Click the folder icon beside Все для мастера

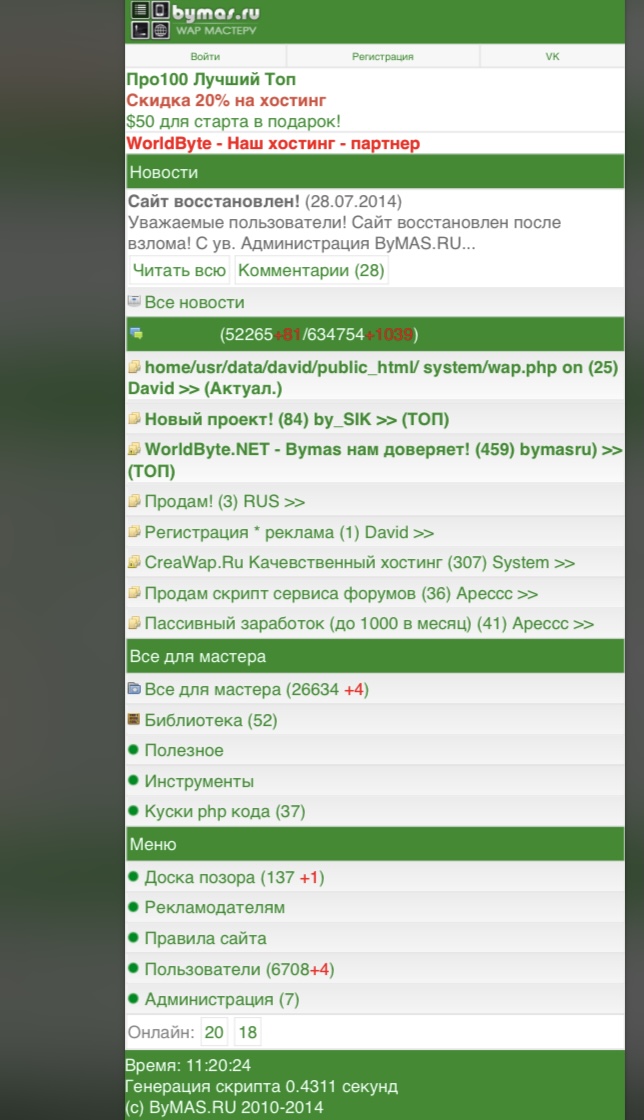pos(135,689)
